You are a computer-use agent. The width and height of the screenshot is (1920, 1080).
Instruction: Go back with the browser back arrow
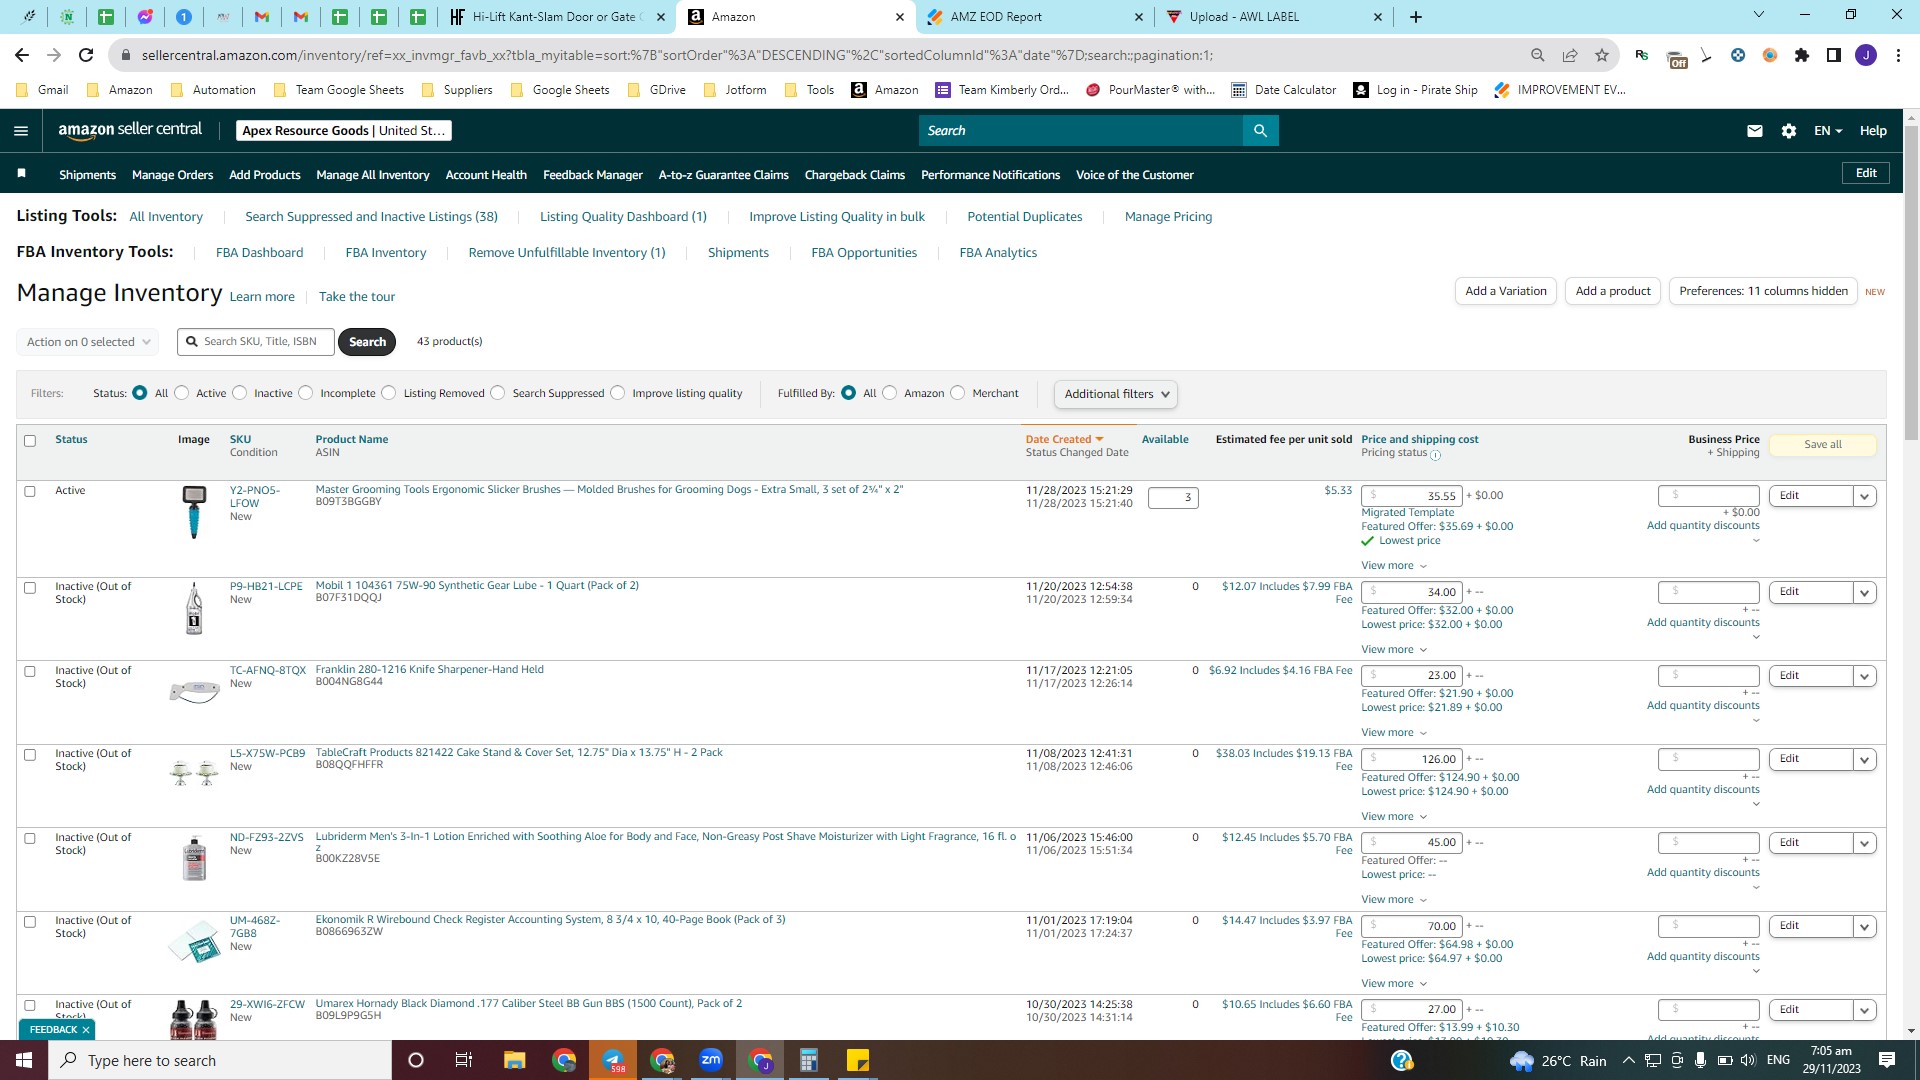[22, 55]
